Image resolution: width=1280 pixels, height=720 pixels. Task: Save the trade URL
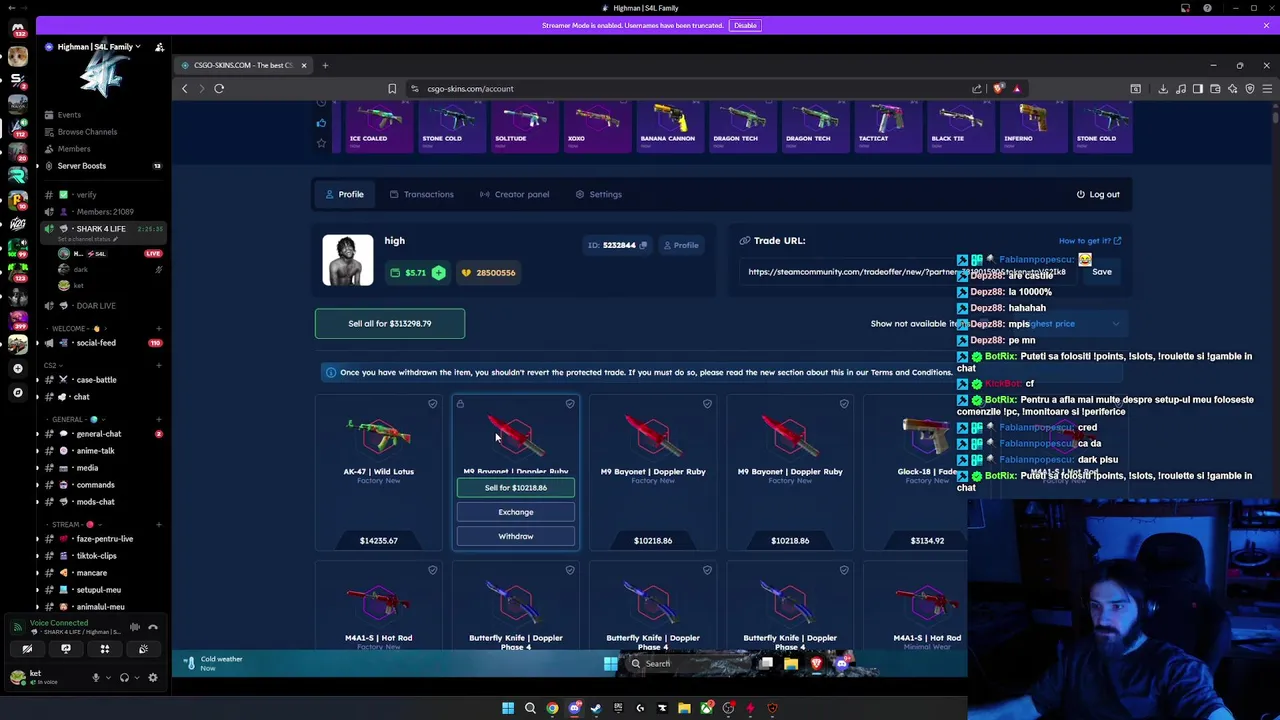tap(1101, 272)
